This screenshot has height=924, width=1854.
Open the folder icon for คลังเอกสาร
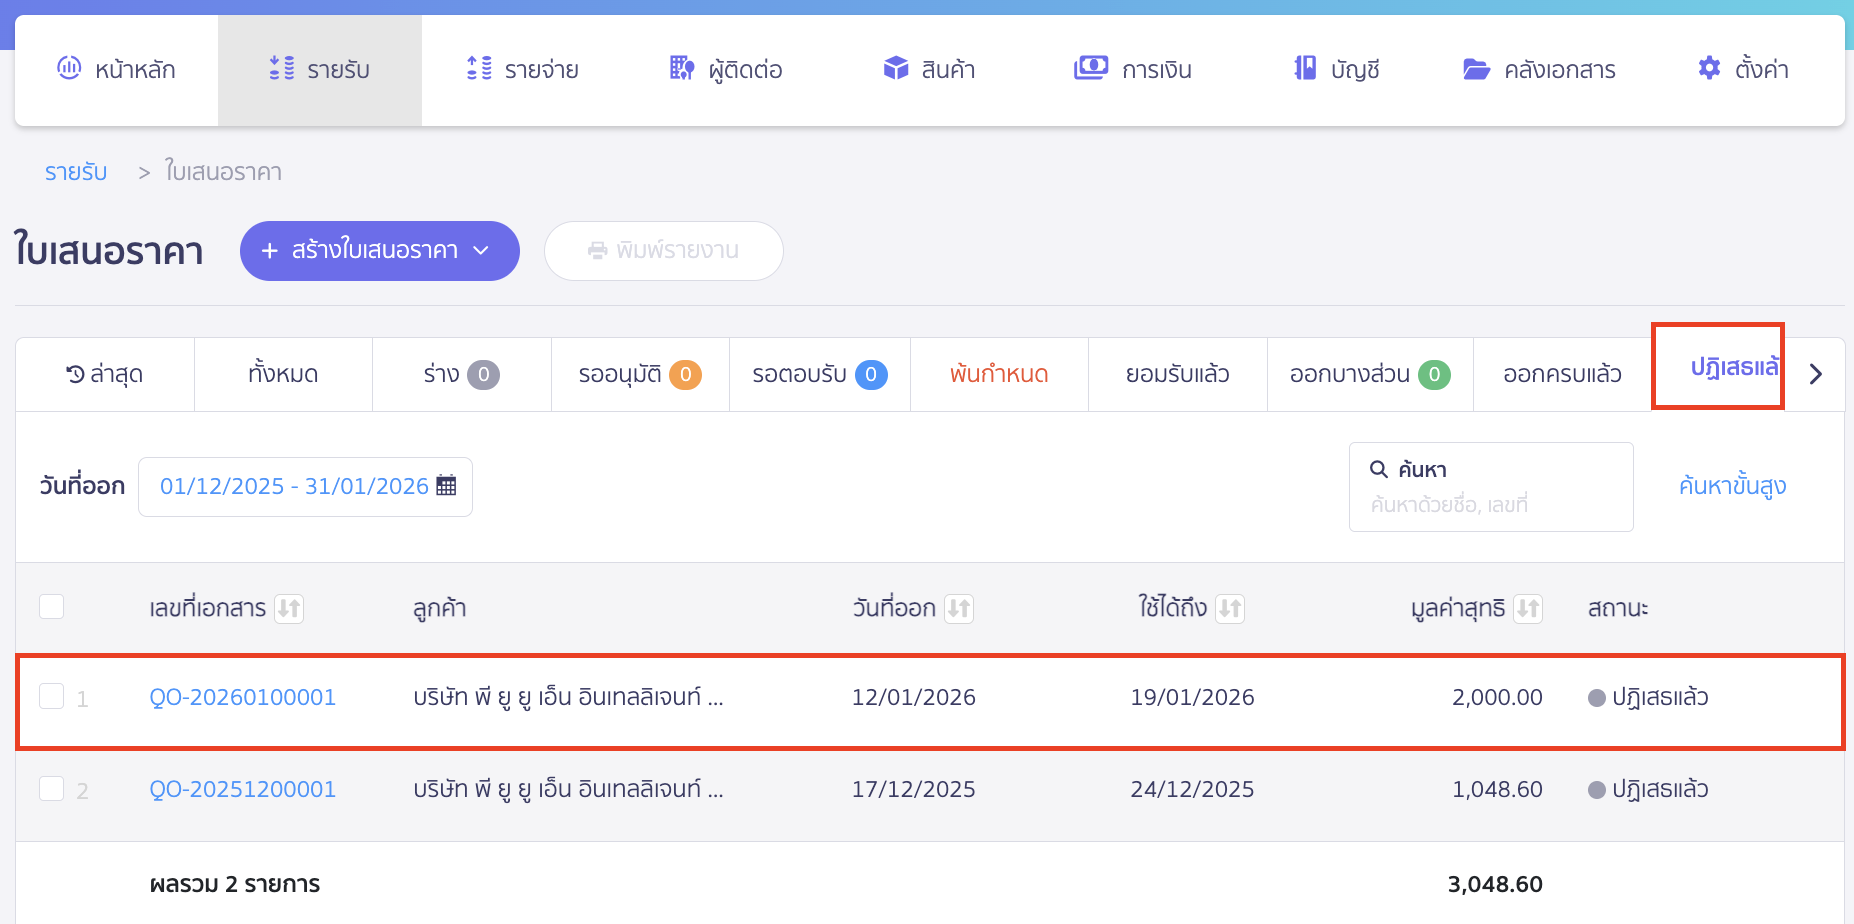(1476, 69)
